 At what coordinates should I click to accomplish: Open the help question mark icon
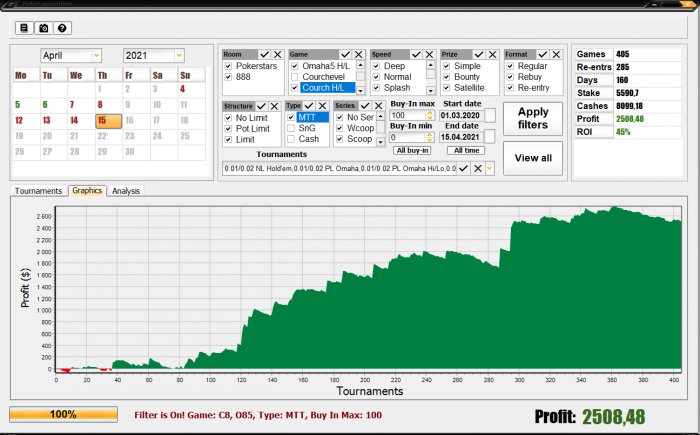coord(62,28)
